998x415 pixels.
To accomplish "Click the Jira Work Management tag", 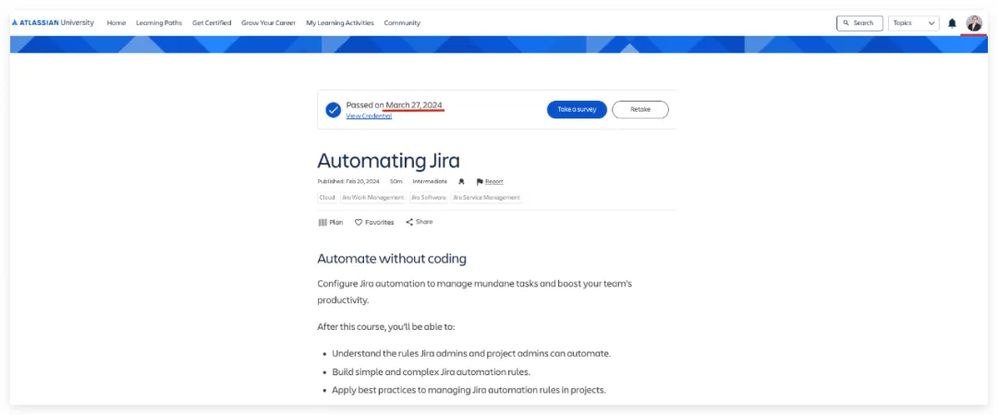I will pyautogui.click(x=373, y=197).
